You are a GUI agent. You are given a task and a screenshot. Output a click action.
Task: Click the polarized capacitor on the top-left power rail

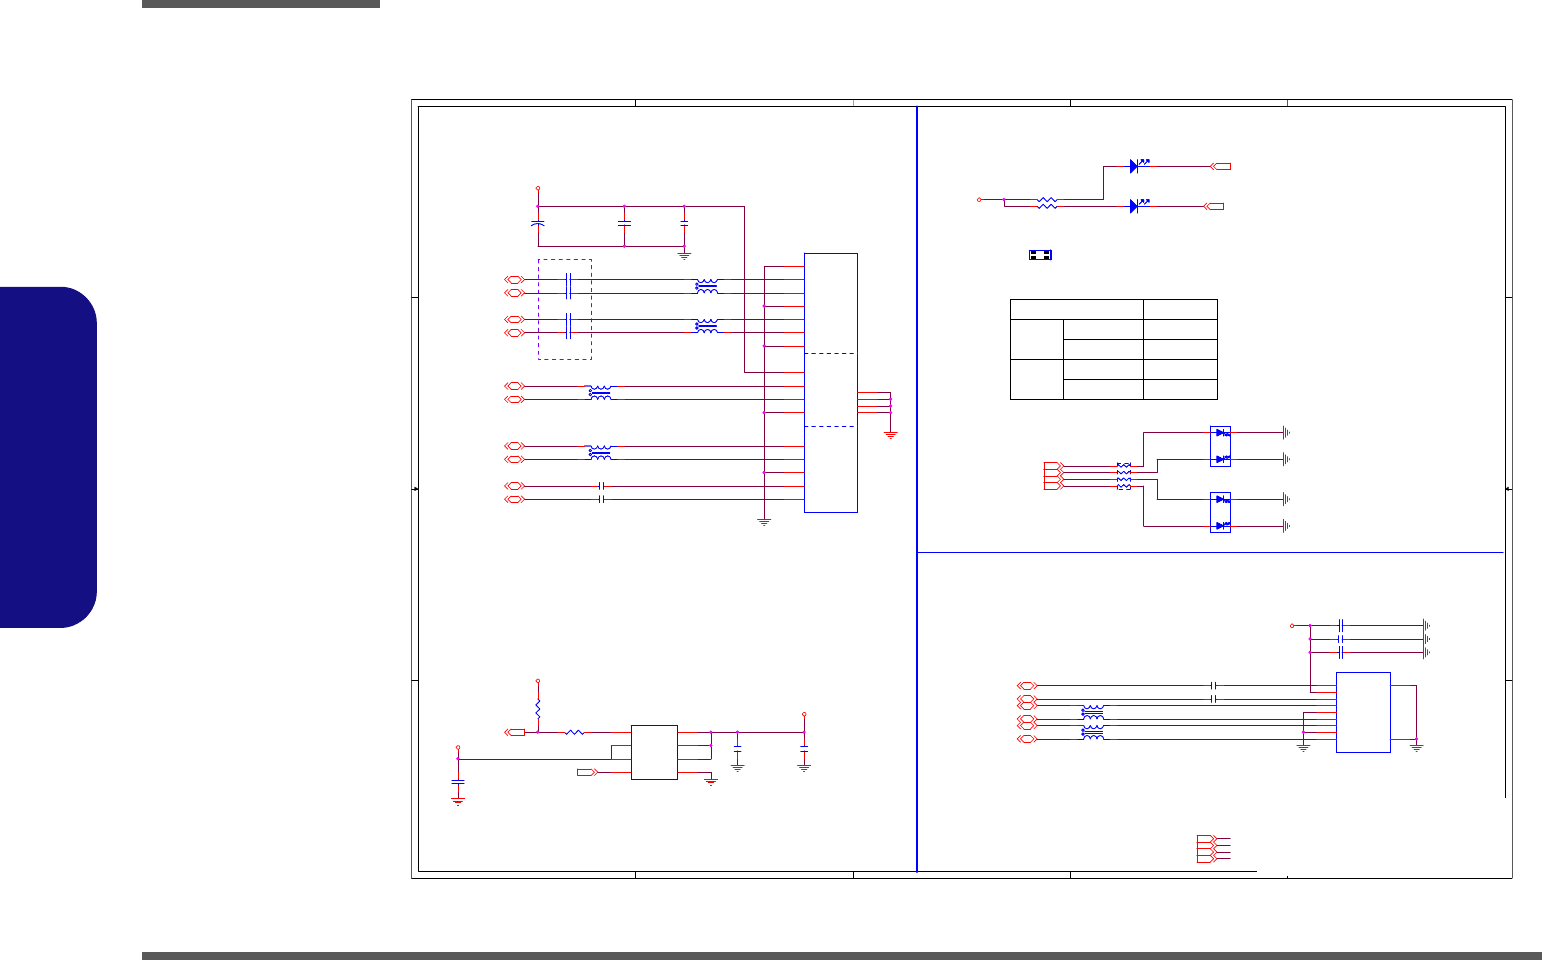coord(538,222)
